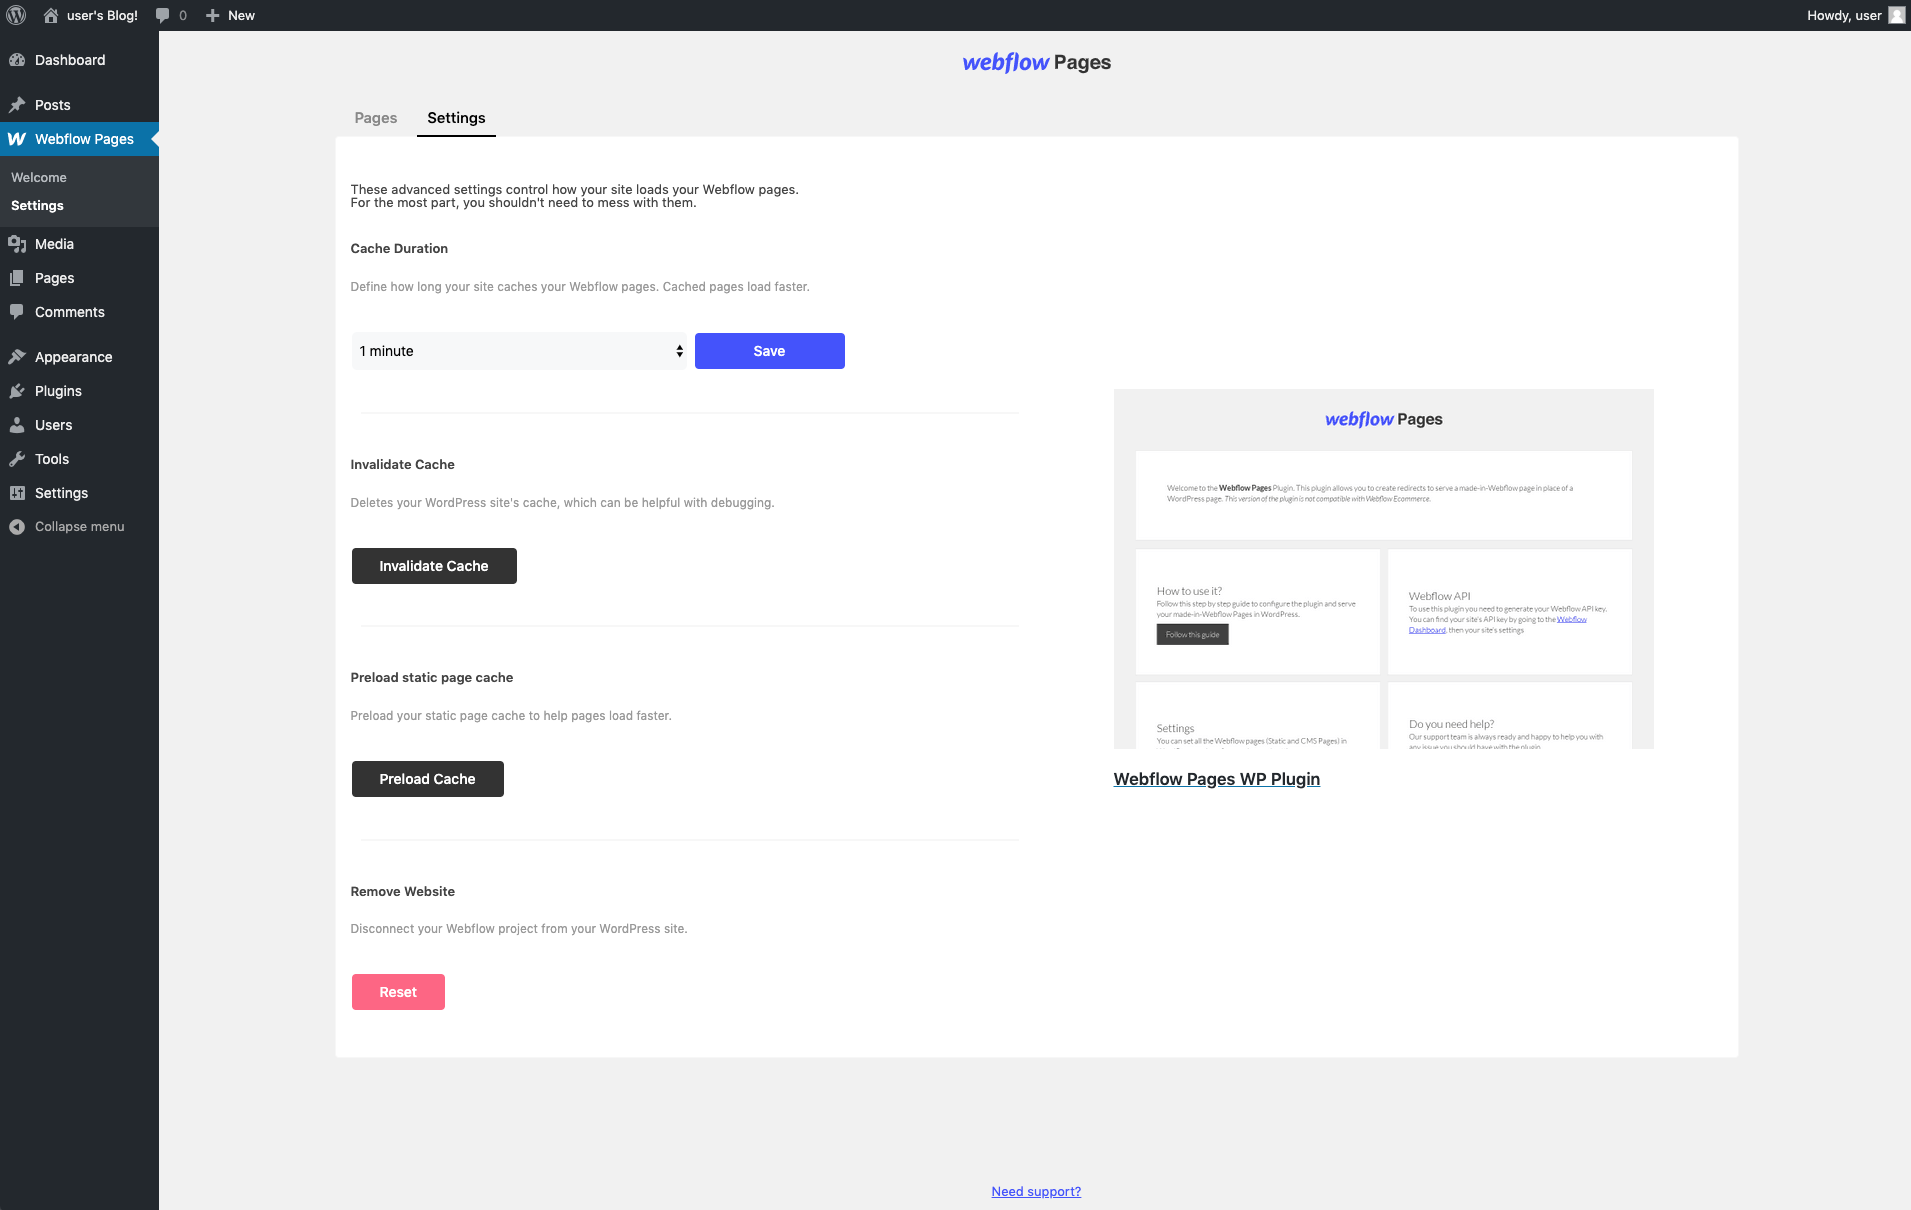Click New in the admin bar
Screen dimensions: 1911x1210
click(241, 15)
